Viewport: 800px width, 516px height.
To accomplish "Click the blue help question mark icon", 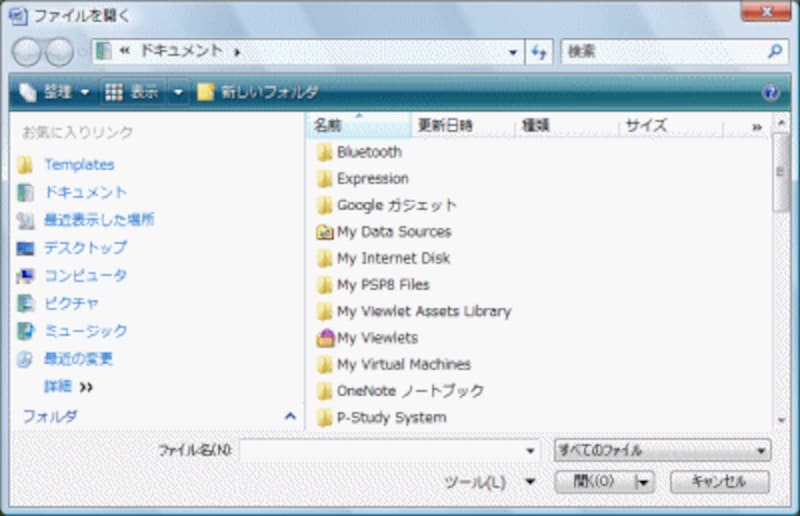I will click(x=771, y=92).
